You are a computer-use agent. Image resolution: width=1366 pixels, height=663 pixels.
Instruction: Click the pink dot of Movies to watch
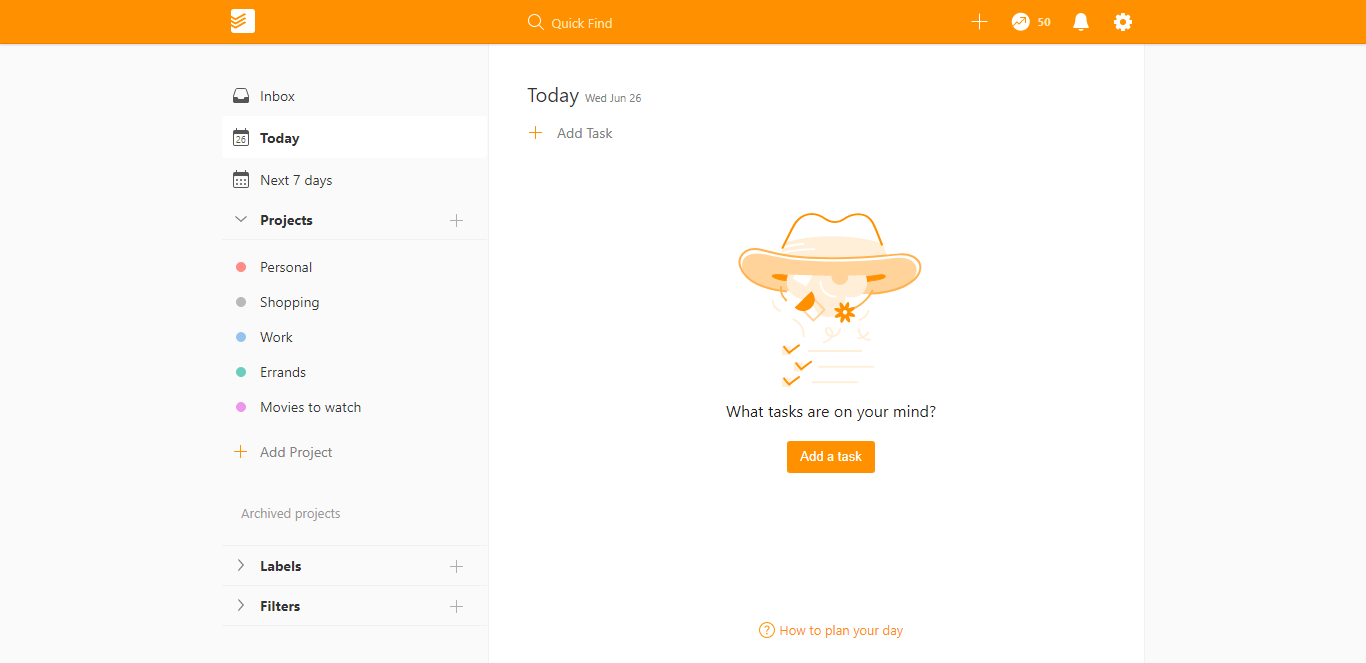(241, 407)
